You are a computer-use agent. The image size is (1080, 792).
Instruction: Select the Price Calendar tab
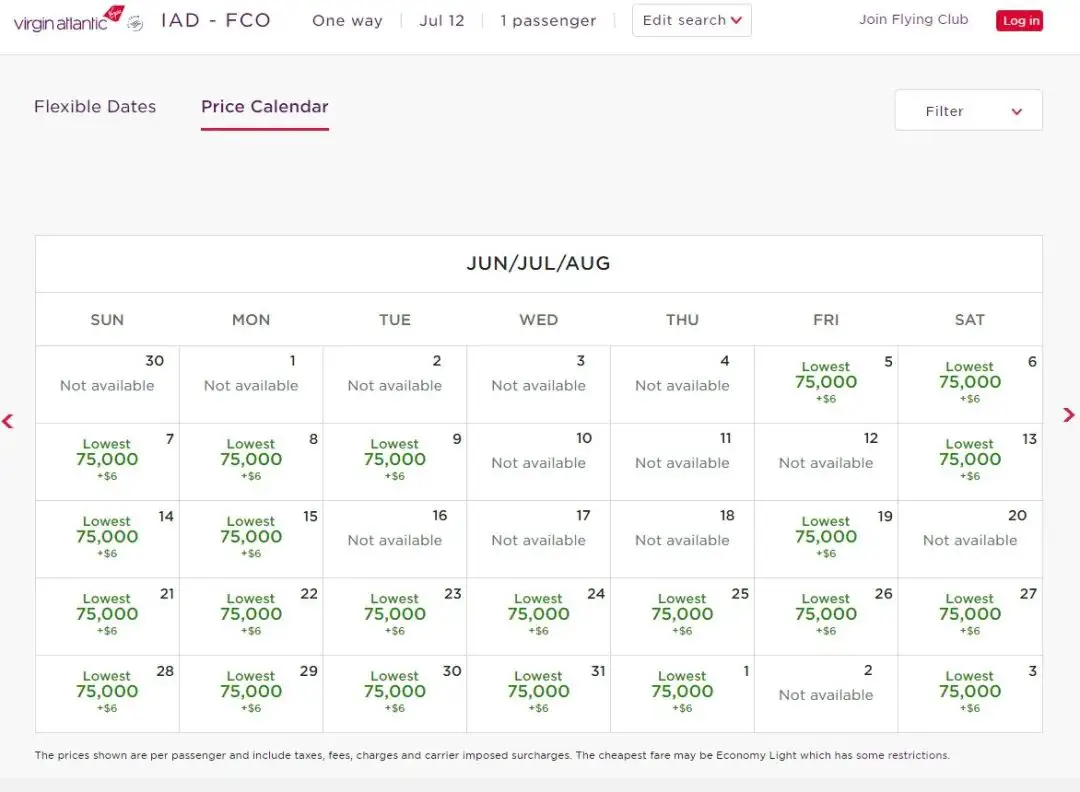click(264, 107)
